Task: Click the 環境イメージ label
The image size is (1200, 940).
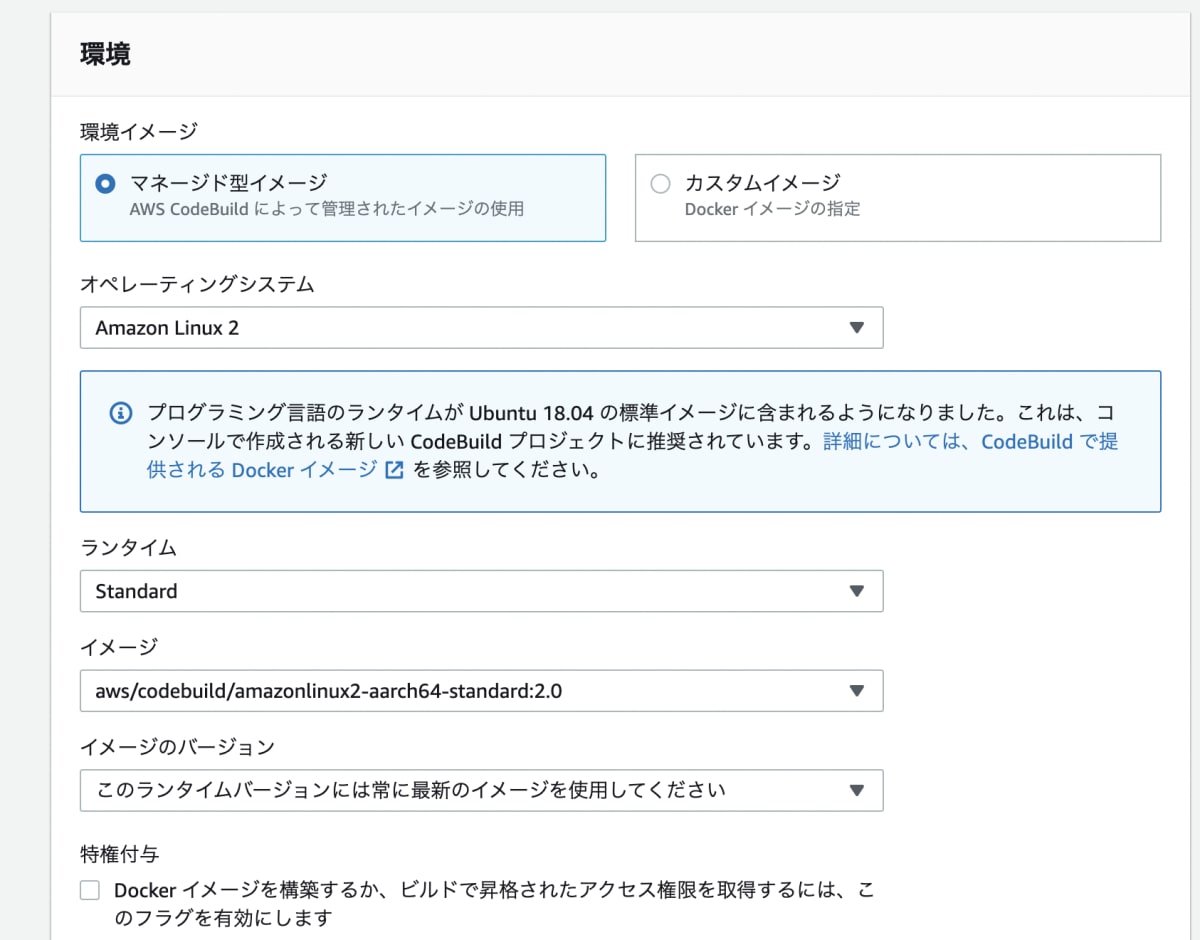Action: pyautogui.click(x=139, y=131)
